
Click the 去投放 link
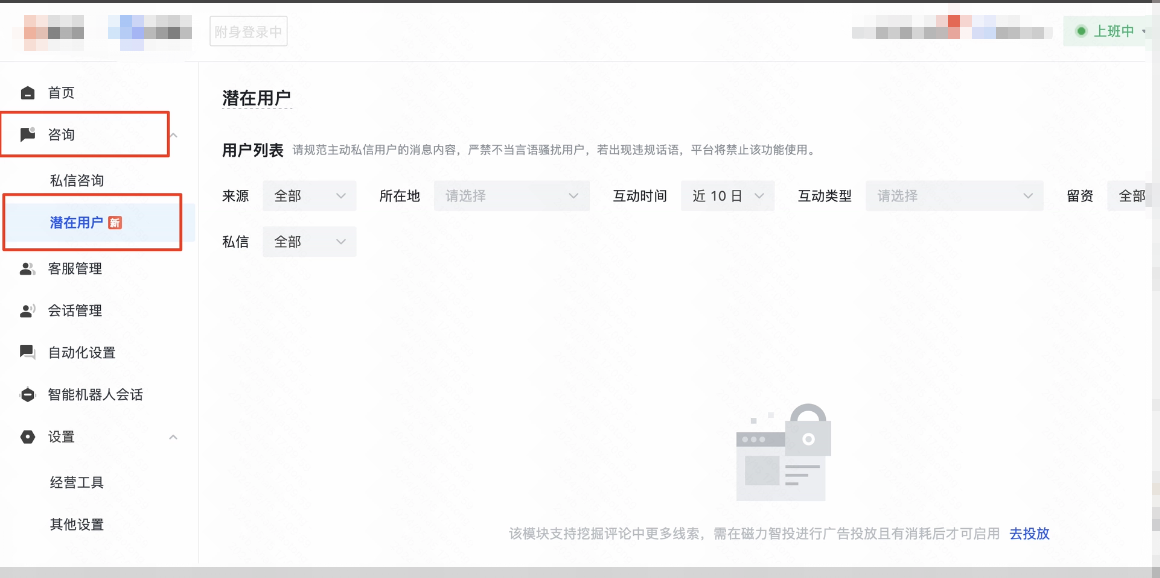coord(1030,533)
